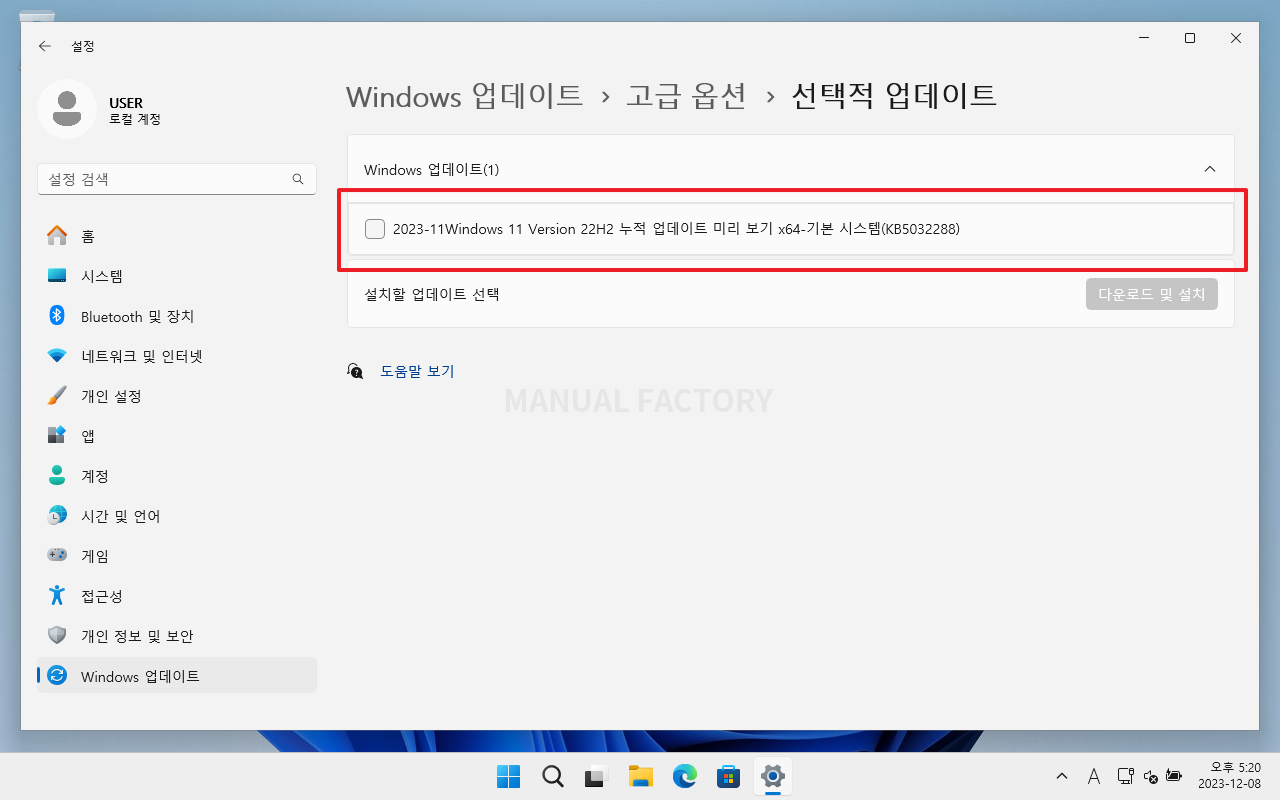Close the Settings window
1280x800 pixels.
tap(1236, 38)
